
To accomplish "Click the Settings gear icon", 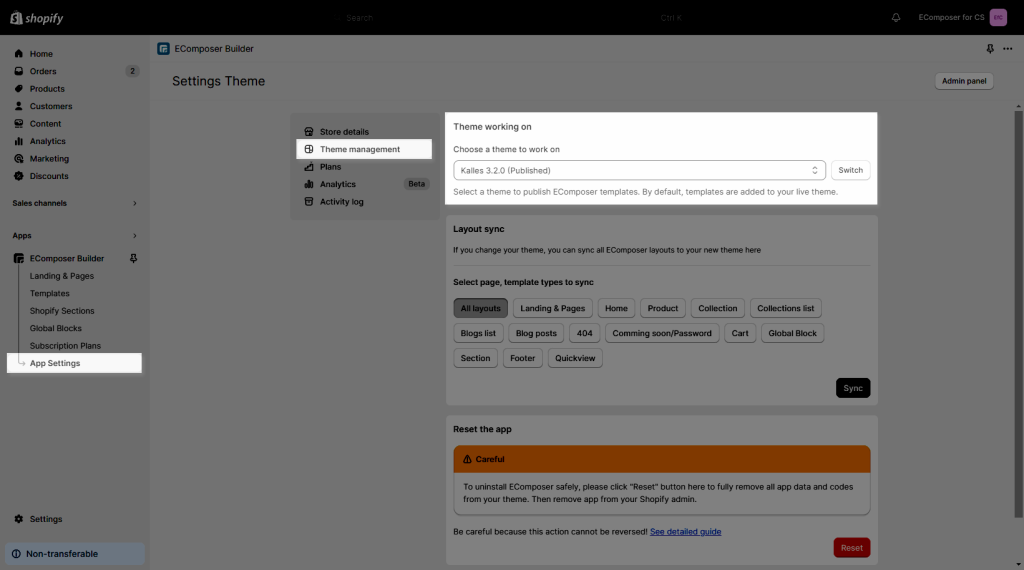I will [x=19, y=519].
